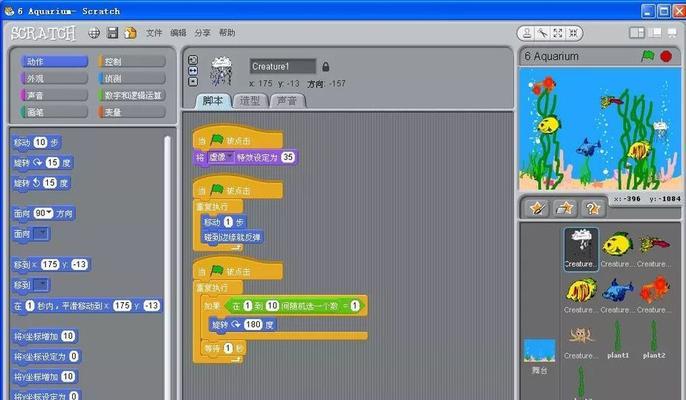
Task: Switch to full stage view mode
Action: 655,33
